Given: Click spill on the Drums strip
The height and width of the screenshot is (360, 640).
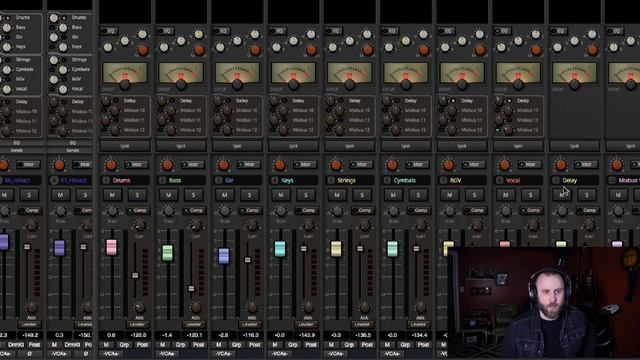Looking at the screenshot, I should [125, 146].
